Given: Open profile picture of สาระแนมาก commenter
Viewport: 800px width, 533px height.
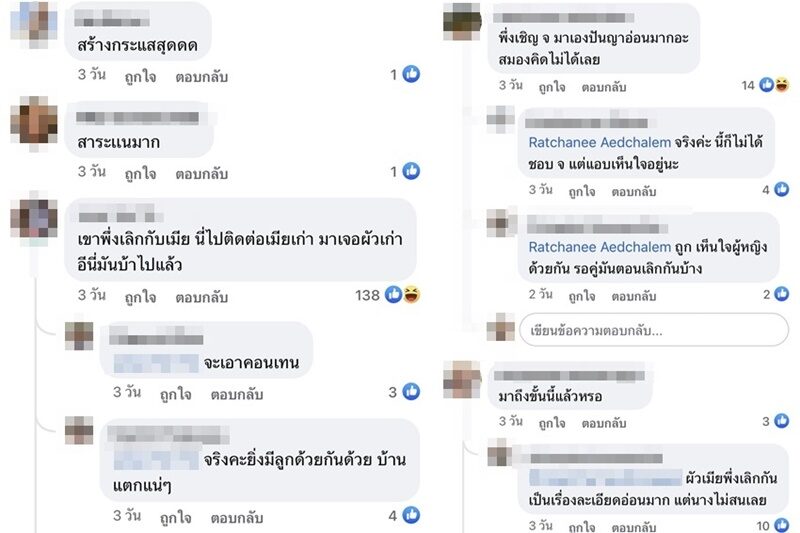Looking at the screenshot, I should pos(34,123).
